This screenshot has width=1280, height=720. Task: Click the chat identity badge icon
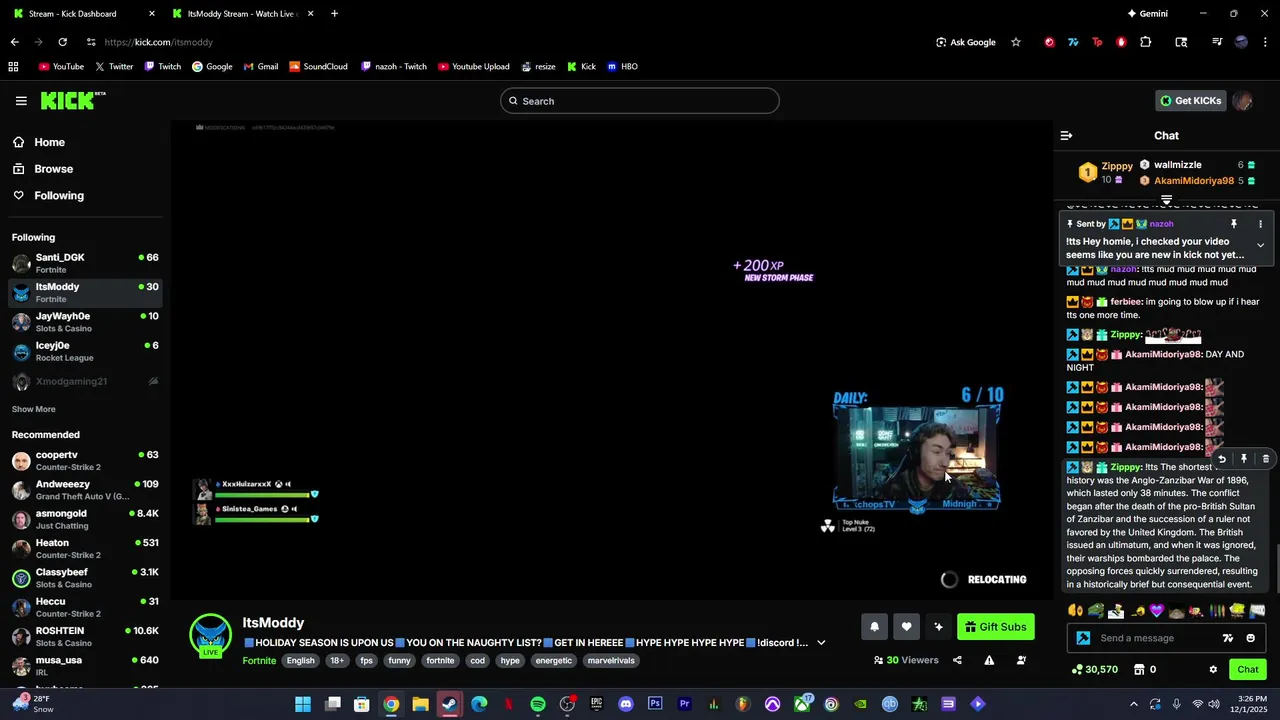(x=1083, y=638)
